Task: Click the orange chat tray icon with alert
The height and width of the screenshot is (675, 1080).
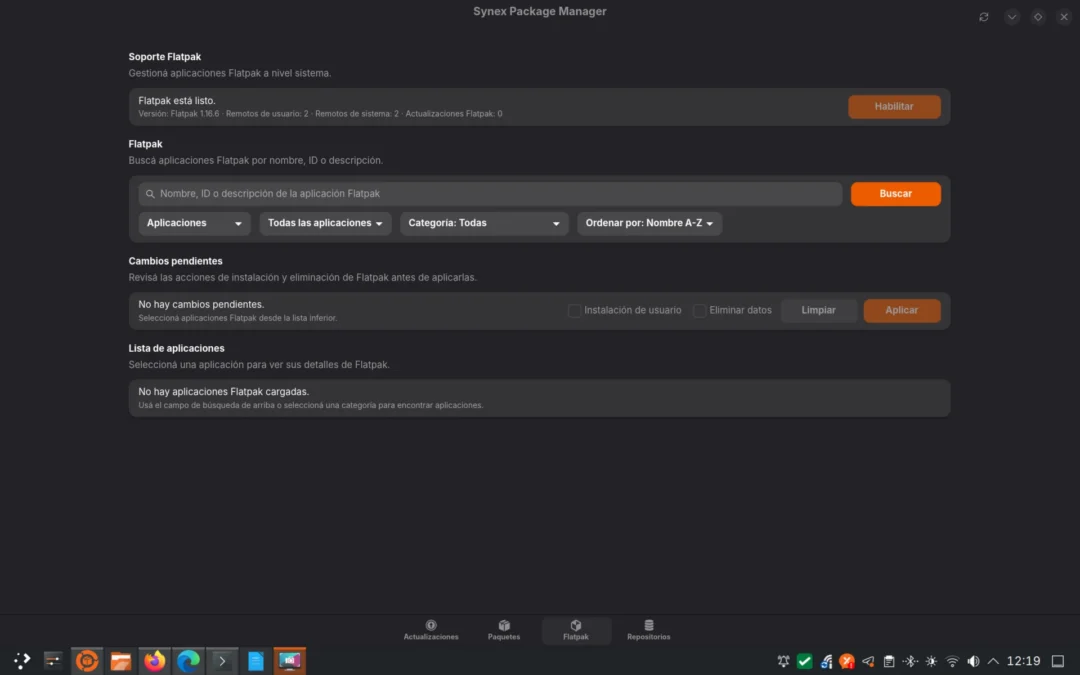Action: [847, 661]
